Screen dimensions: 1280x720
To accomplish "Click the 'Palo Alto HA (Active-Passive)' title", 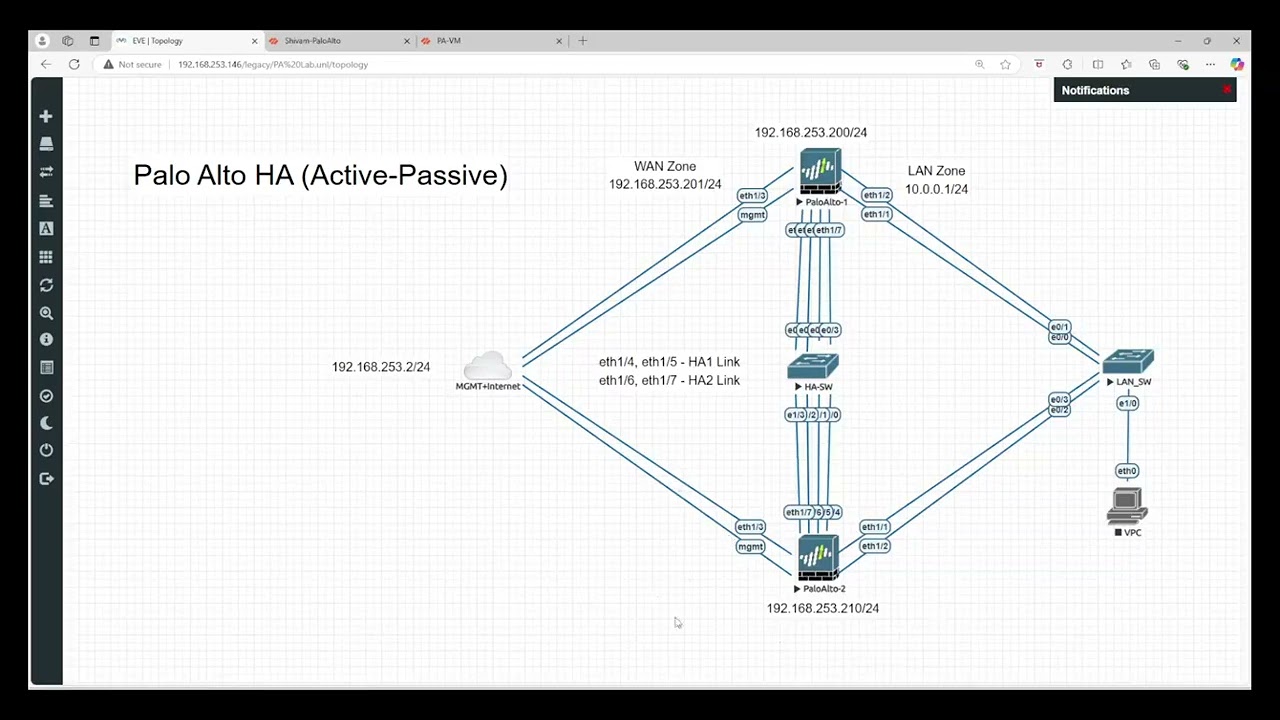I will coord(320,175).
